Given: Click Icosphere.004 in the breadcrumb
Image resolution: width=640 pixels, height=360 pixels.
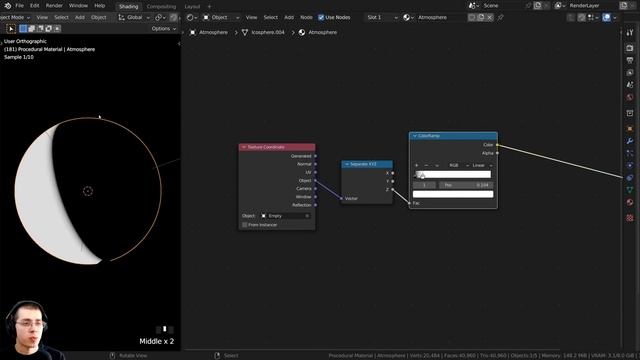Looking at the screenshot, I should tap(267, 32).
